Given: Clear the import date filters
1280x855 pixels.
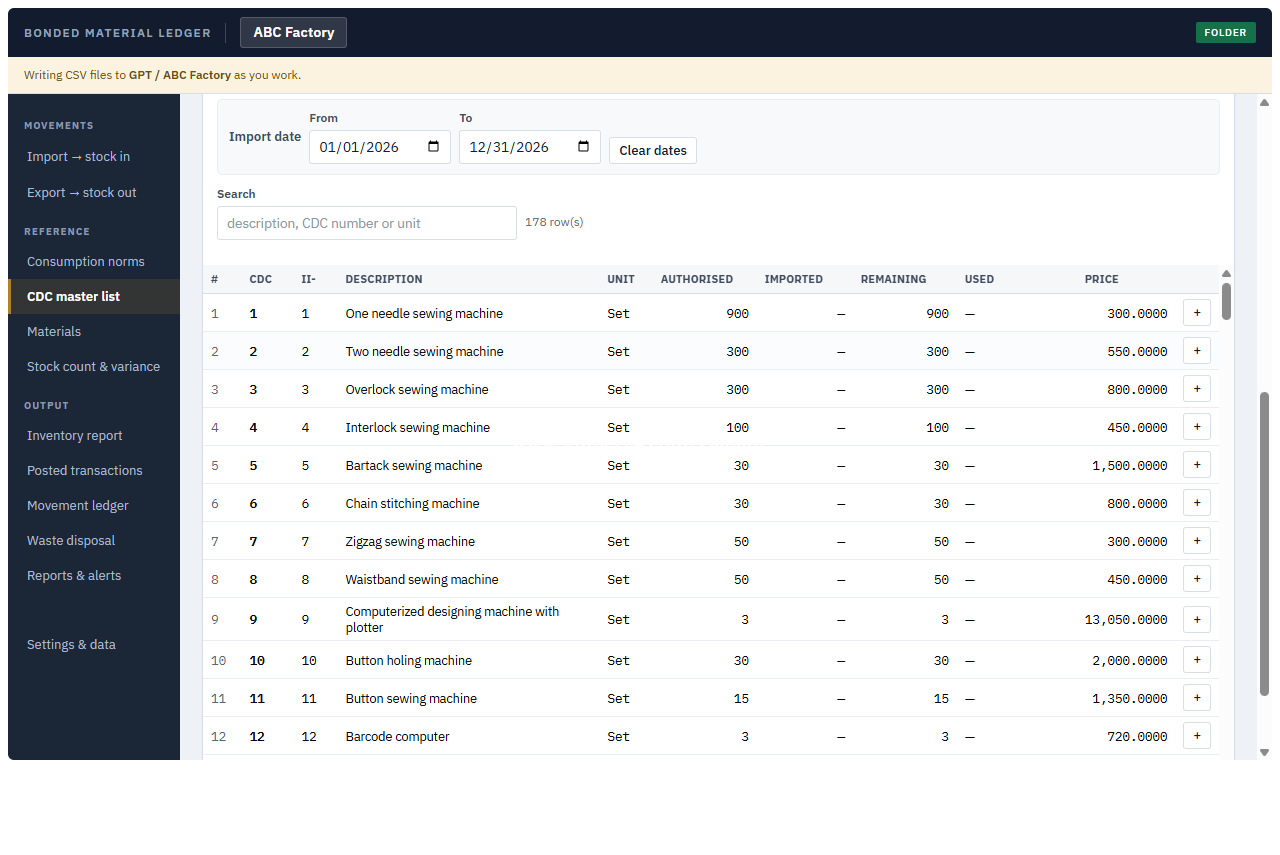Looking at the screenshot, I should pos(653,150).
